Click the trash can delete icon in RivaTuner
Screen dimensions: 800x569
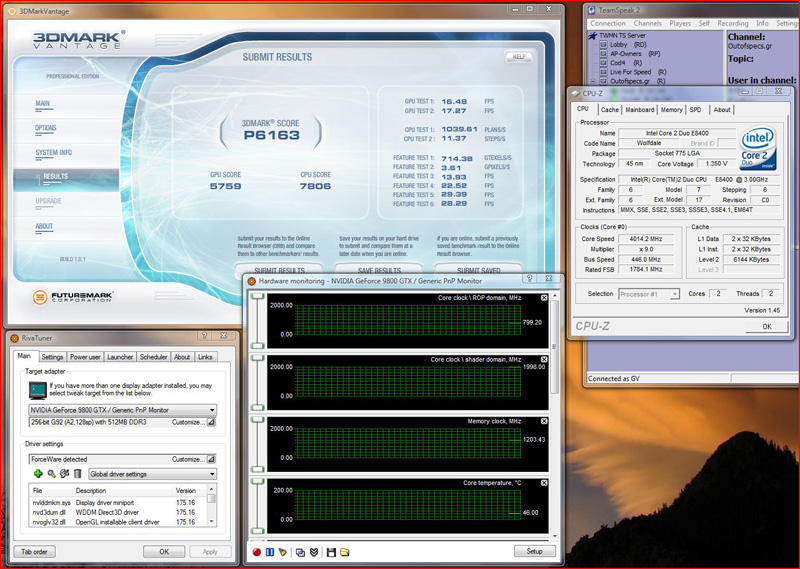click(x=78, y=474)
